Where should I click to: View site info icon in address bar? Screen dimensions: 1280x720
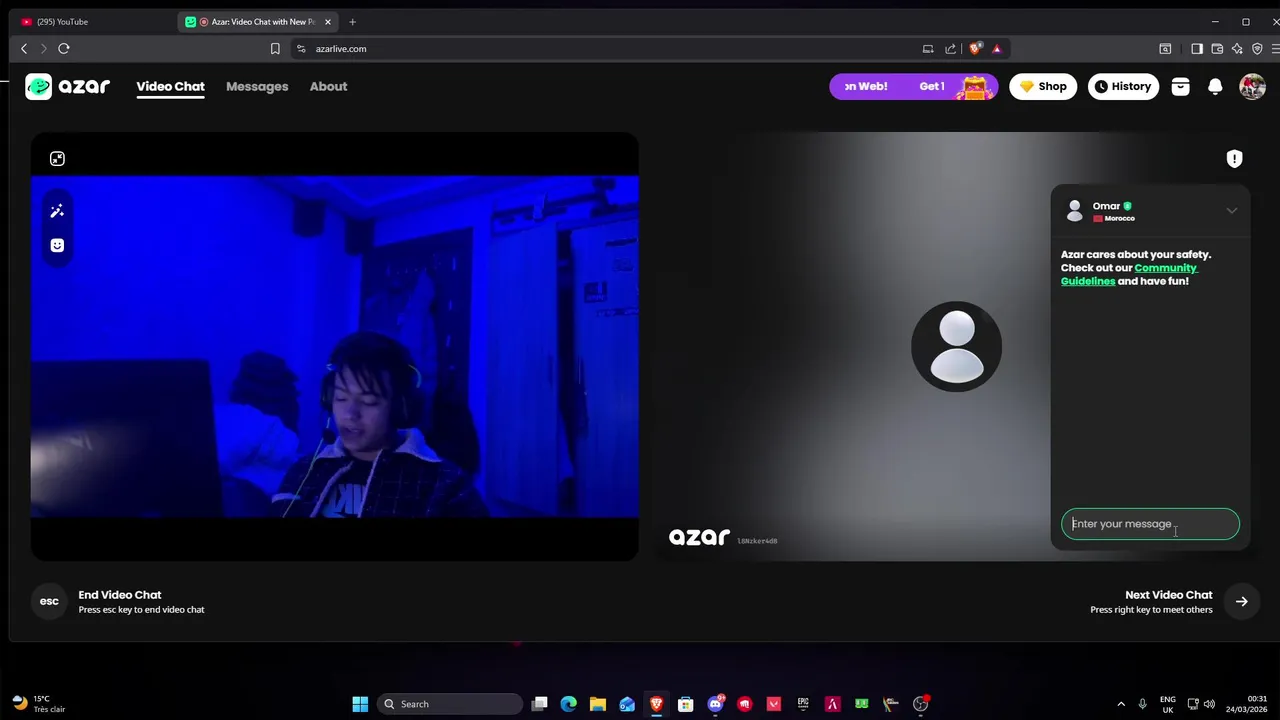[x=301, y=48]
